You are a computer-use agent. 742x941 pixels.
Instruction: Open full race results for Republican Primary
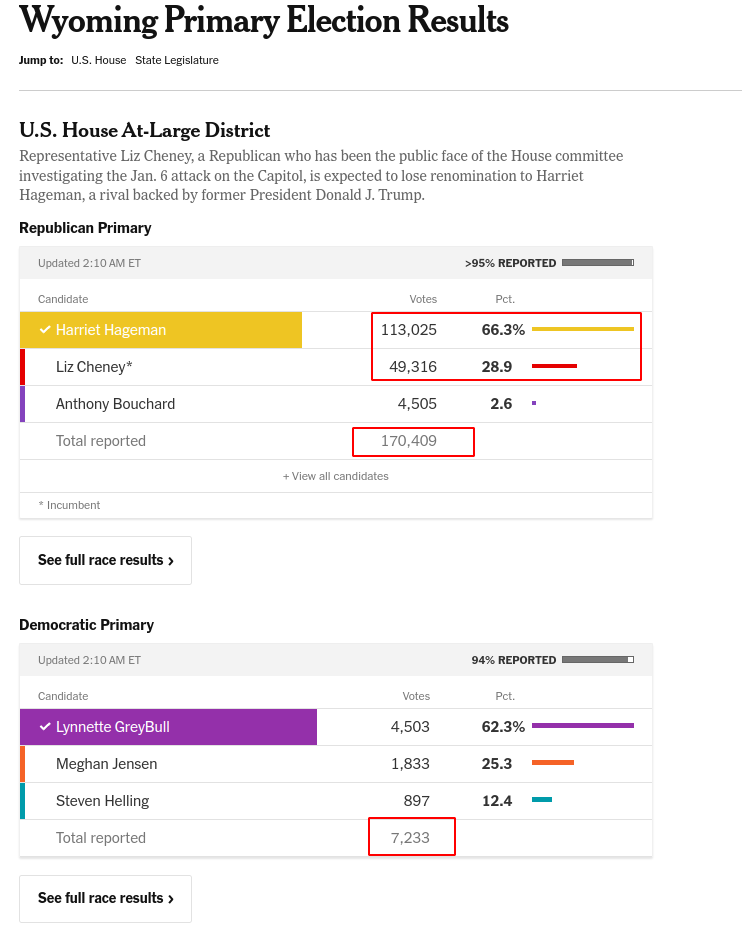coord(105,560)
